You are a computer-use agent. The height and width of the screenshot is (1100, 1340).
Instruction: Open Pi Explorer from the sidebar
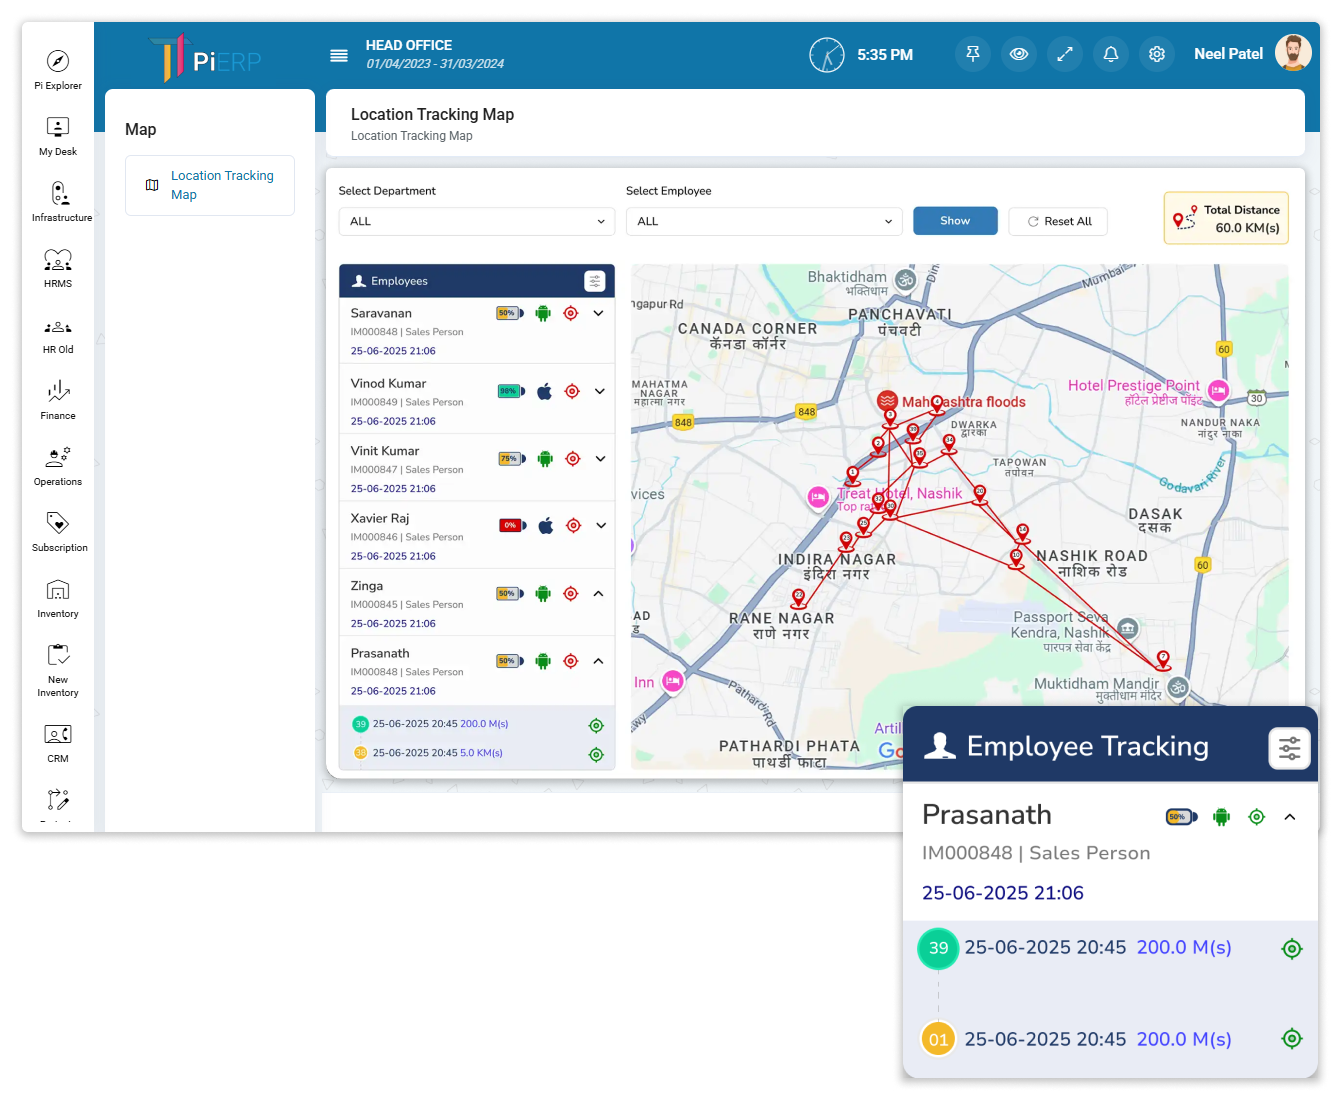[x=58, y=70]
